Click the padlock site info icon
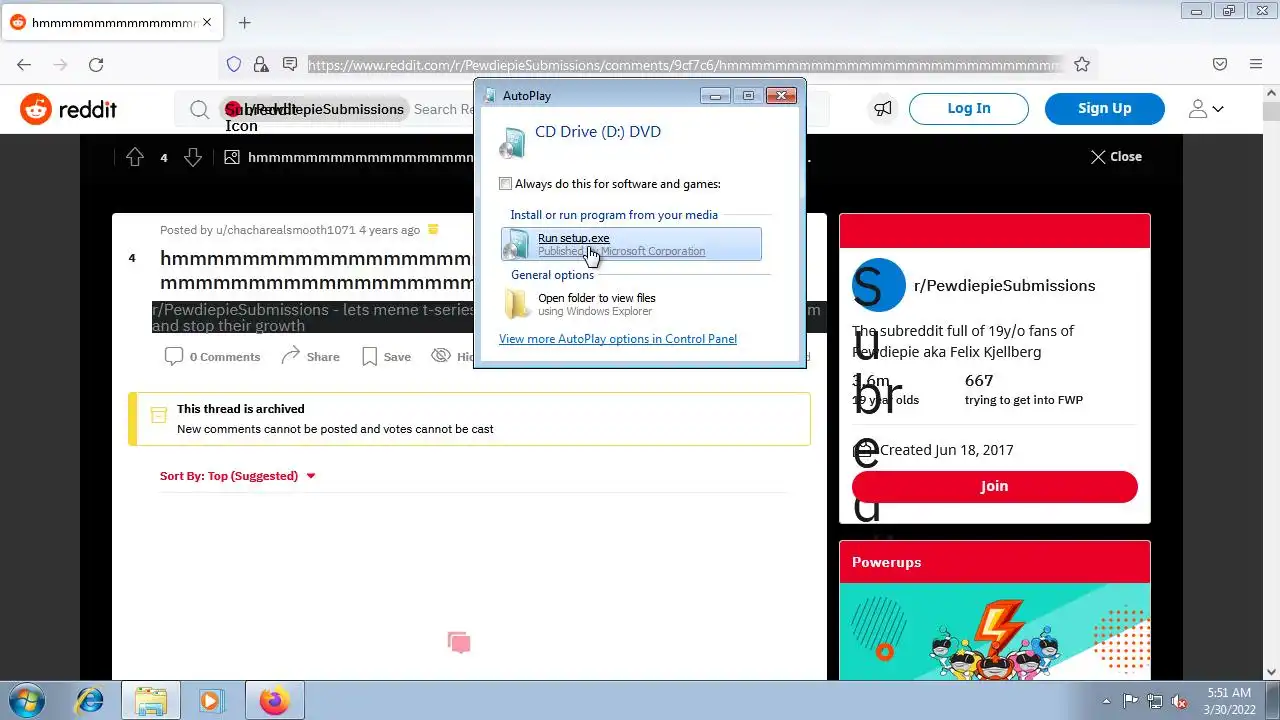Viewport: 1280px width, 720px height. 261,64
